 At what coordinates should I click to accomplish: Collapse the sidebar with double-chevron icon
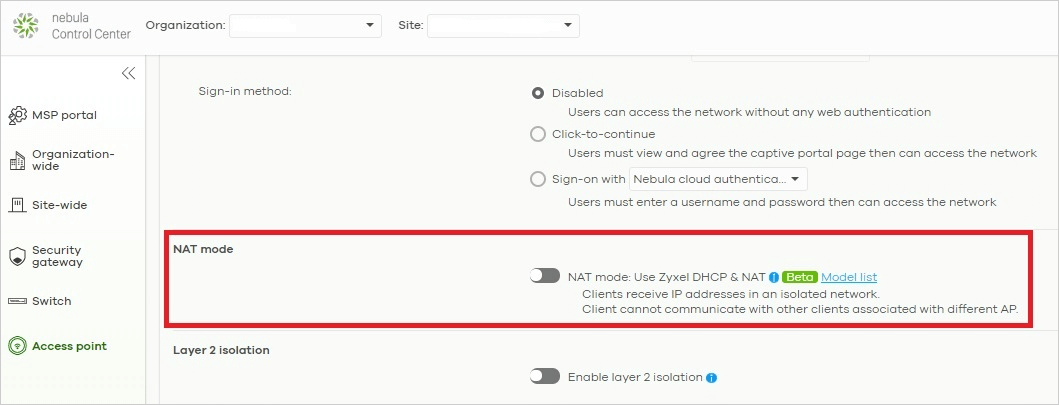(x=128, y=73)
